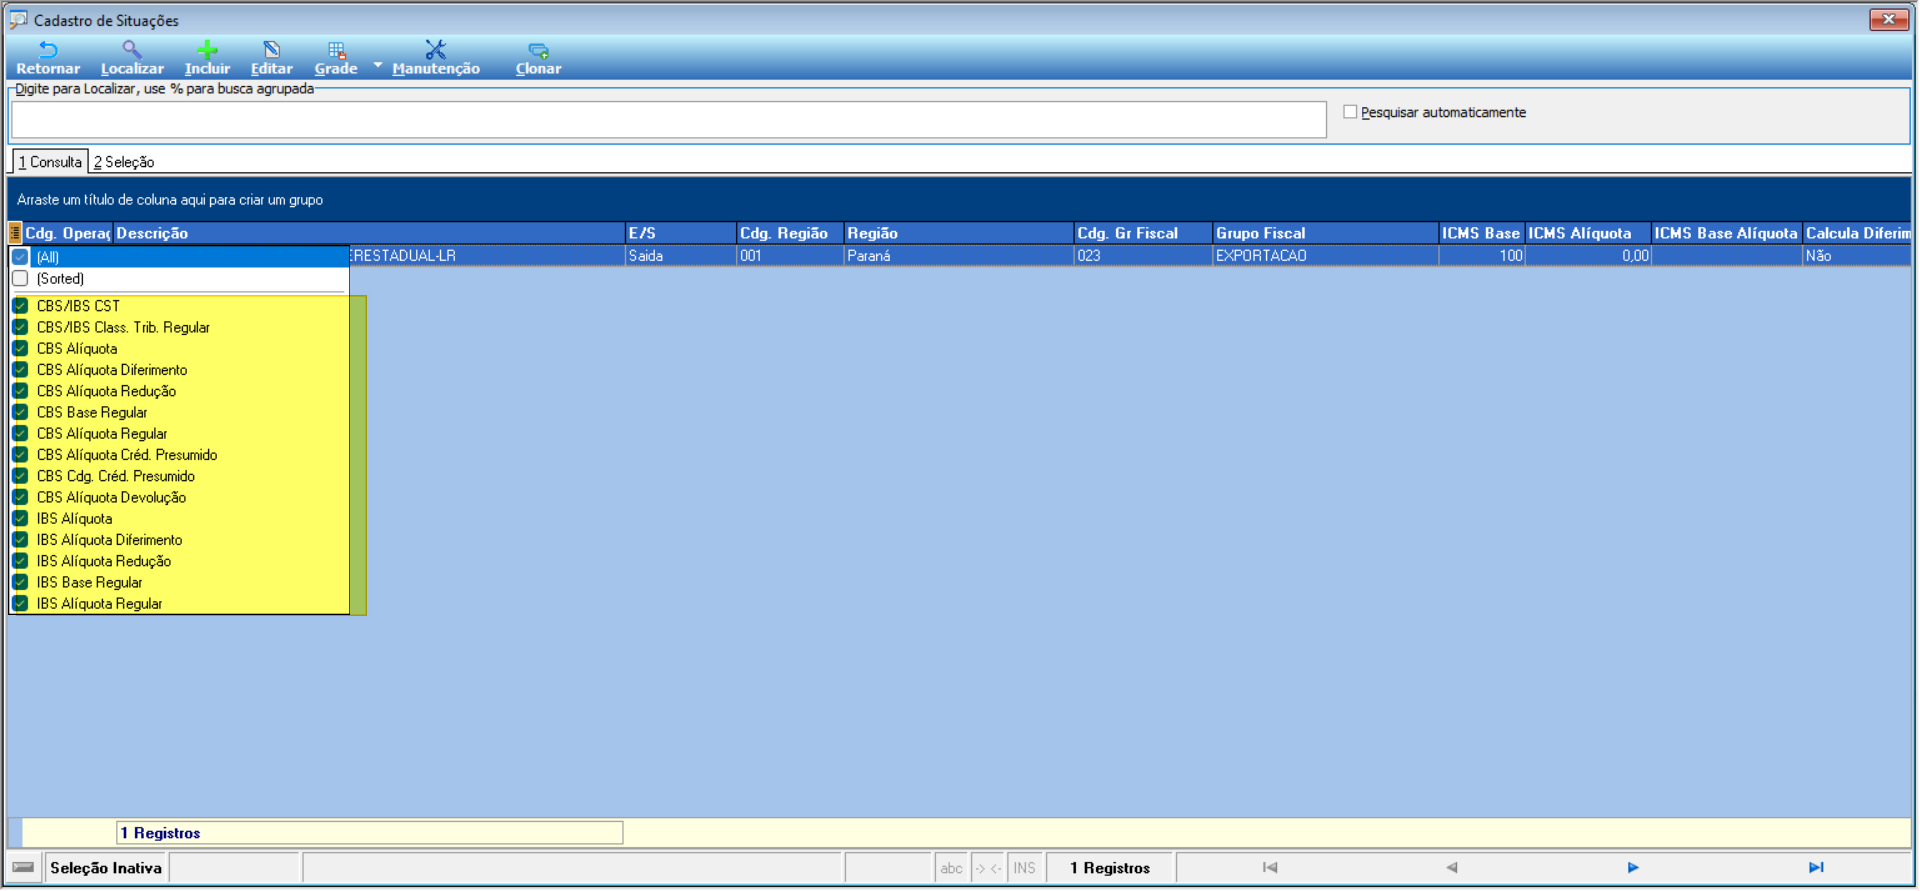Jump to last record arrow
This screenshot has width=1920, height=891.
click(1816, 868)
